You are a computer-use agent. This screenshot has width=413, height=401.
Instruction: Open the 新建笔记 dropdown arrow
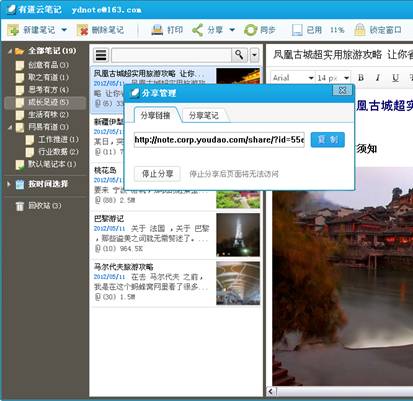tap(64, 30)
